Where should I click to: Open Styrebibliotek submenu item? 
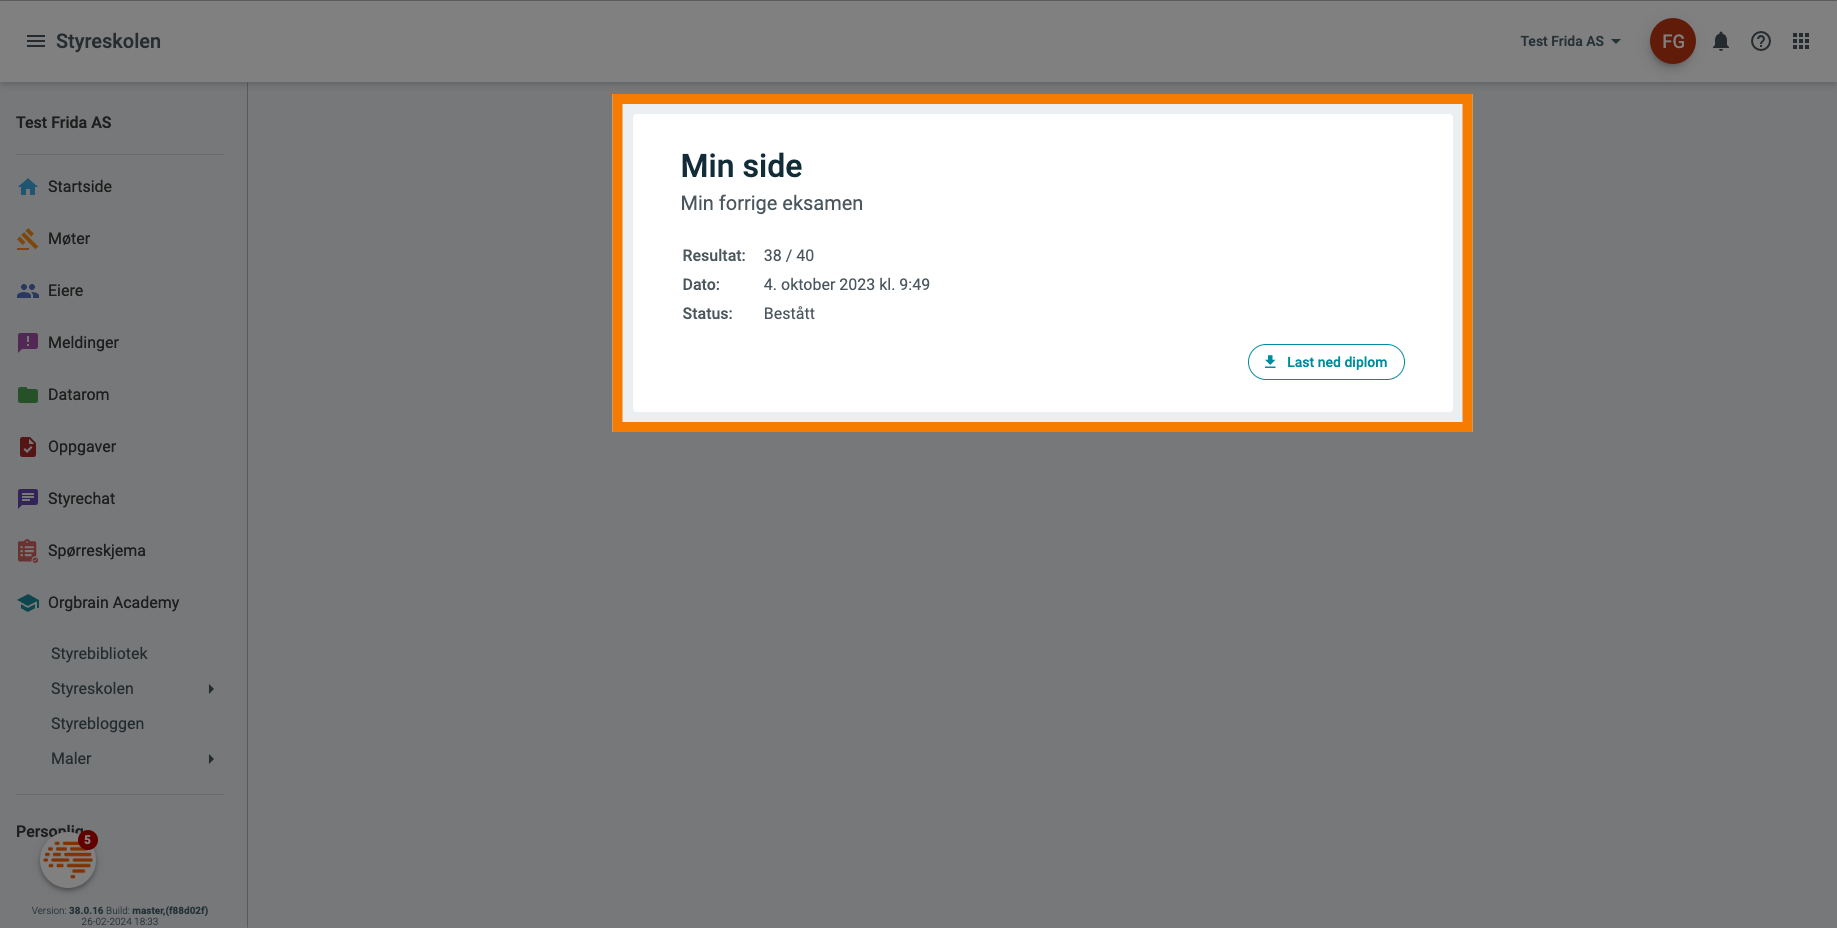(x=99, y=654)
